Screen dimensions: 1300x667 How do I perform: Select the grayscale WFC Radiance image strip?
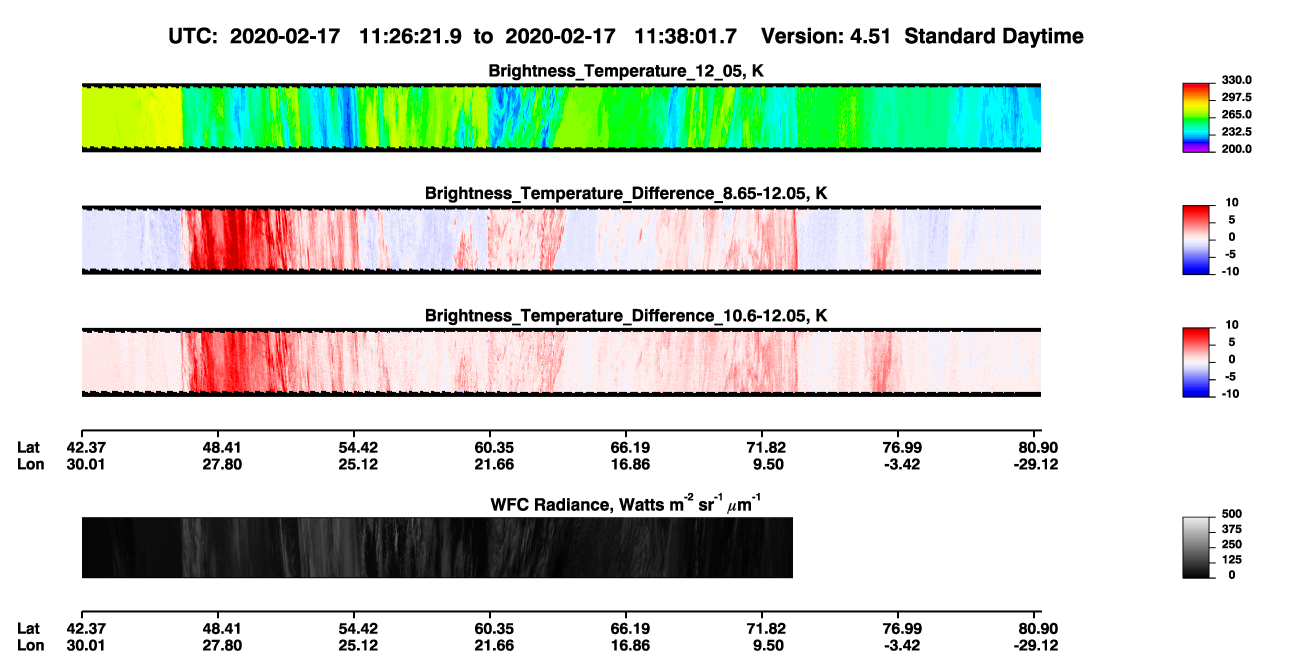(x=437, y=547)
